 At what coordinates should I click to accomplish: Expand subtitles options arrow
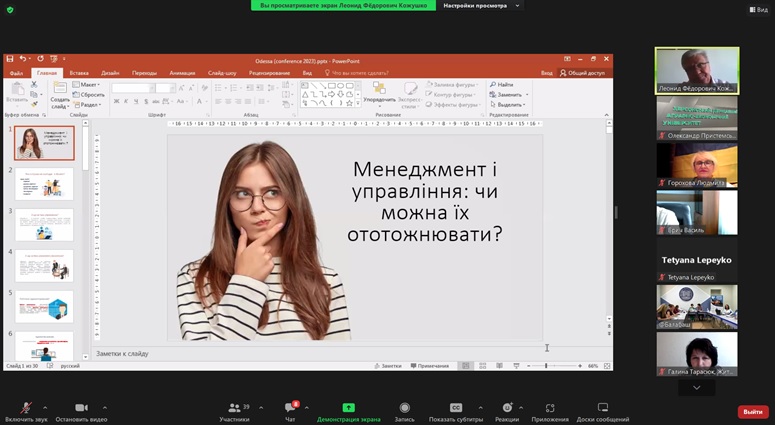(x=480, y=408)
